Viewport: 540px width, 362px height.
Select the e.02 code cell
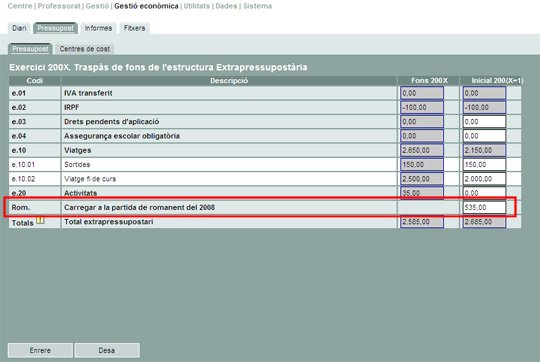click(35, 107)
